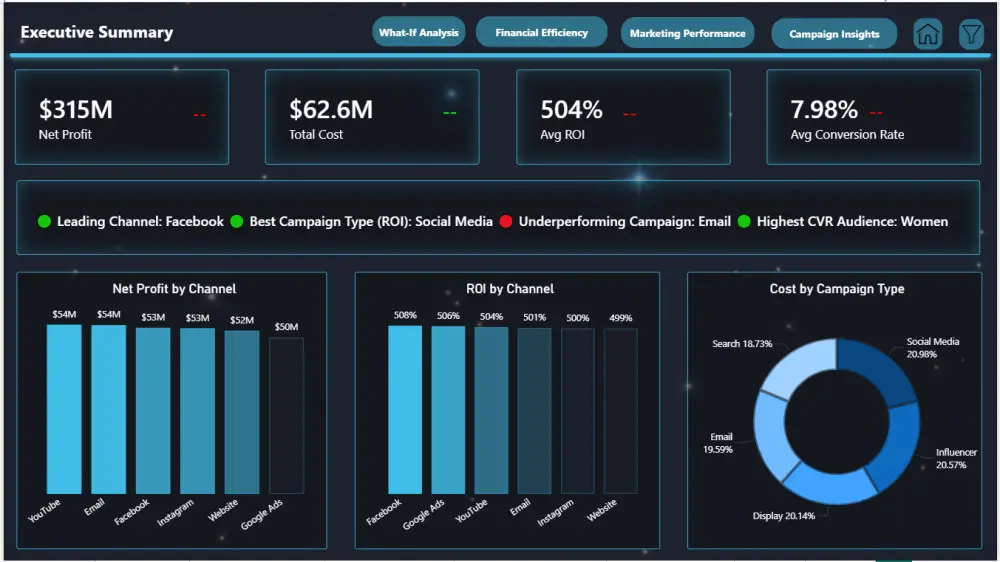Click the 'Search 18.73%' label
Viewport: 1000px width, 562px height.
(x=742, y=344)
